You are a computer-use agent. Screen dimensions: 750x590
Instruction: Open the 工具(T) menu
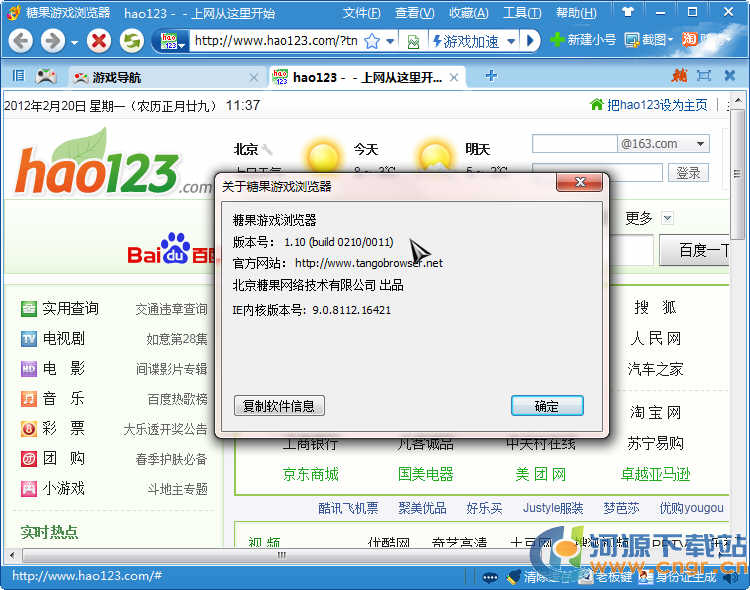[x=522, y=13]
